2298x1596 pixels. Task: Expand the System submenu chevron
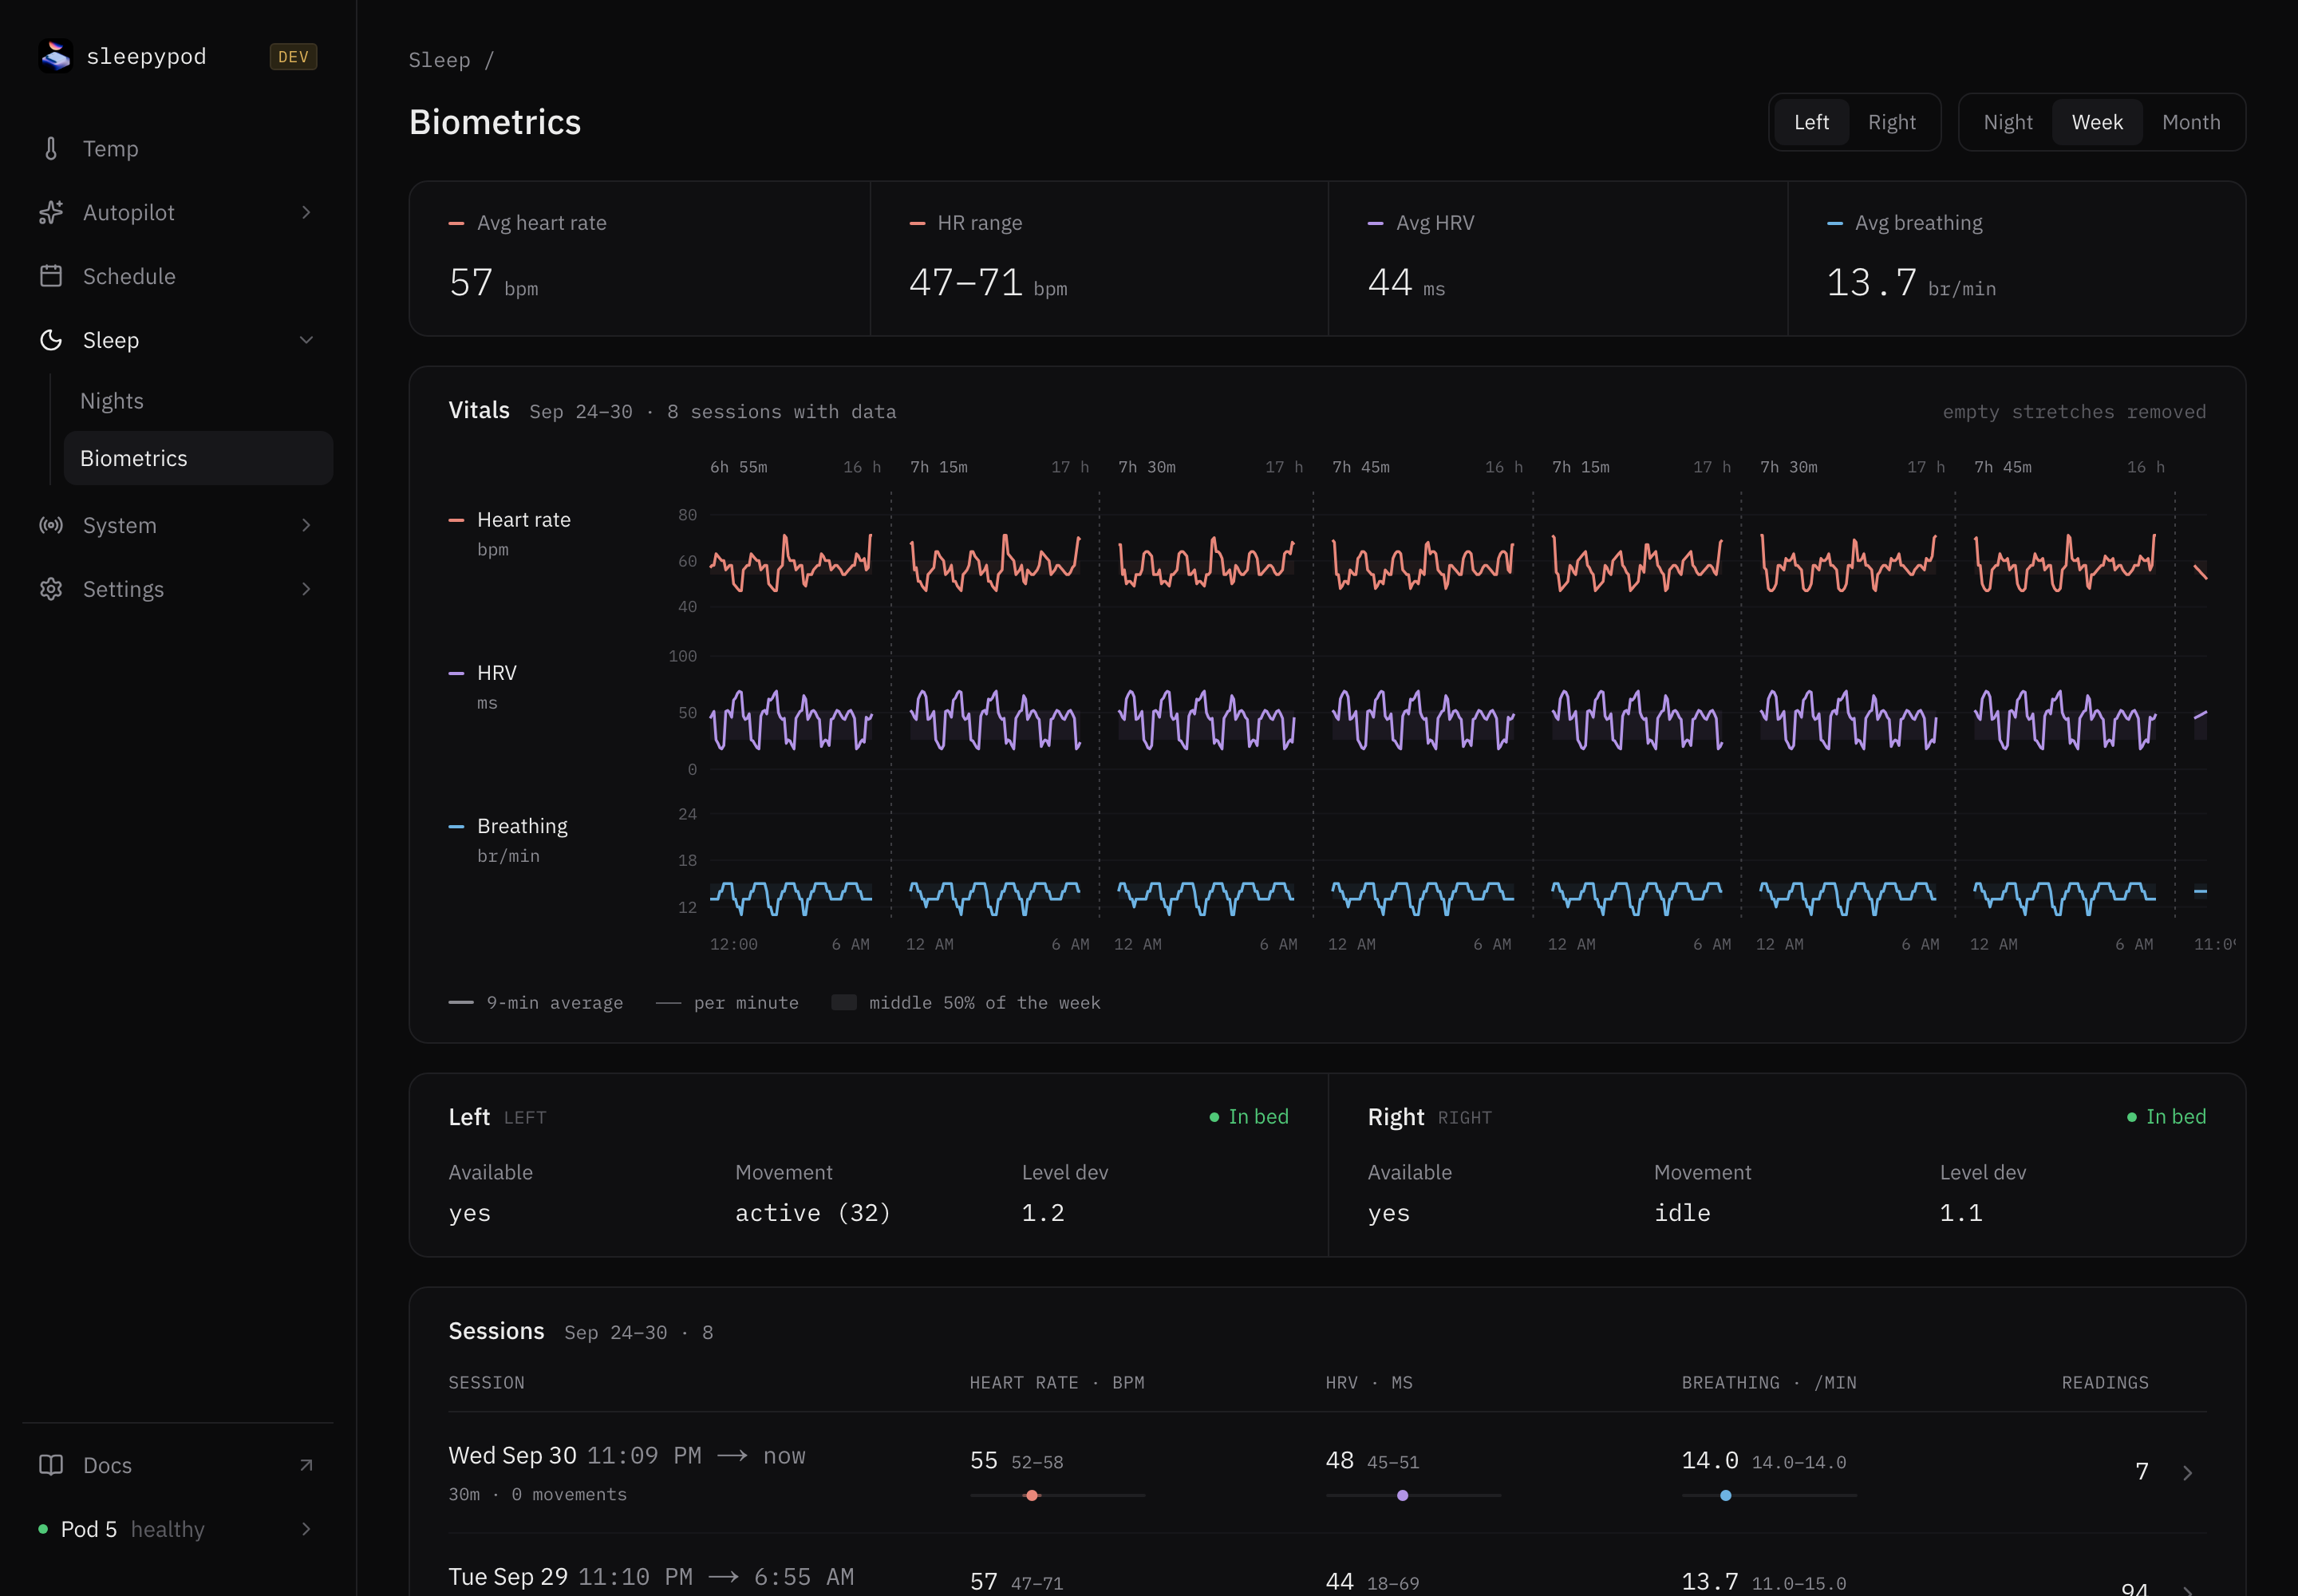click(306, 525)
